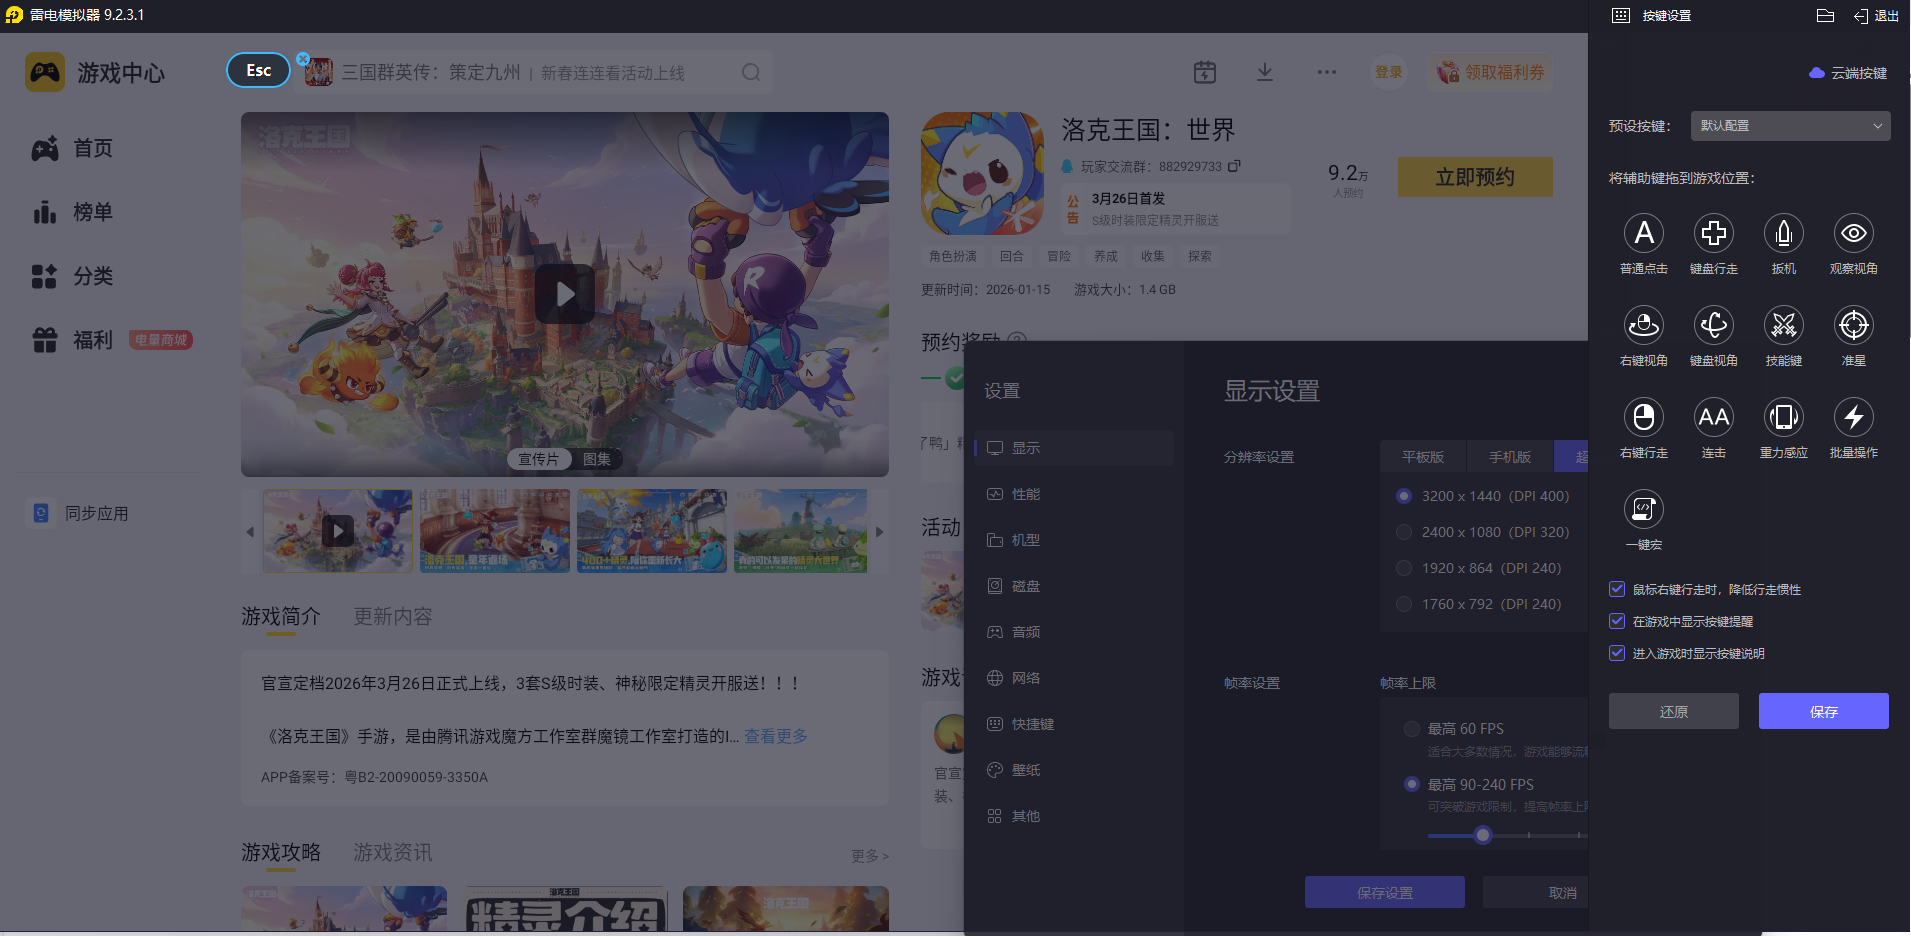Open 快捷键 section in settings sidebar
The width and height of the screenshot is (1911, 936).
pyautogui.click(x=1075, y=724)
